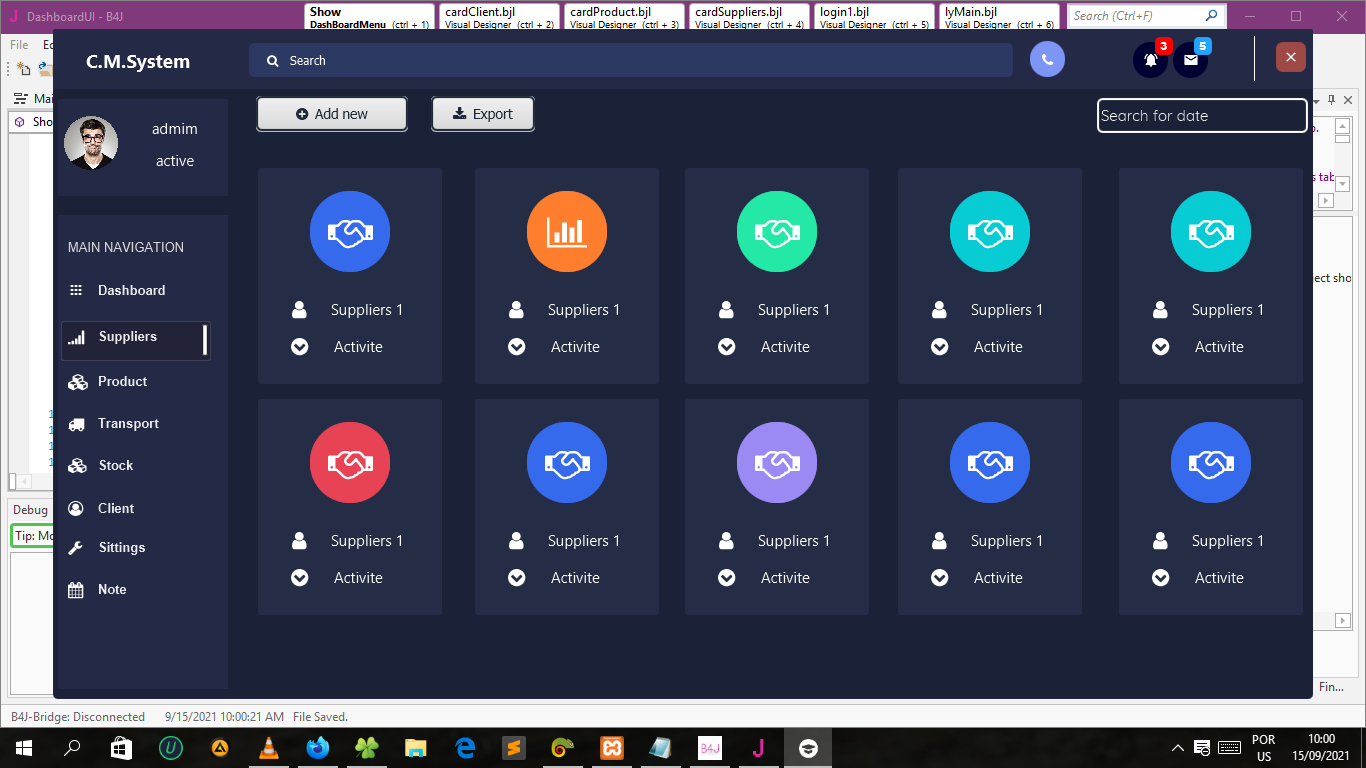Click the person icon in the red handshake card
Viewport: 1366px width, 768px height.
tap(299, 541)
